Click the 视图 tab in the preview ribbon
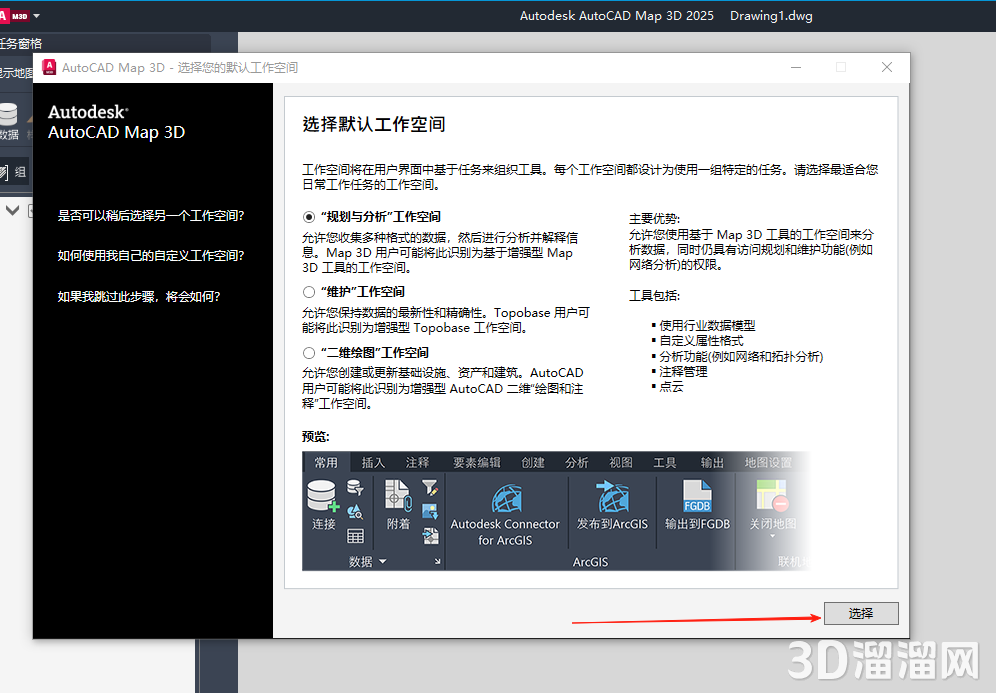This screenshot has width=996, height=693. point(621,462)
